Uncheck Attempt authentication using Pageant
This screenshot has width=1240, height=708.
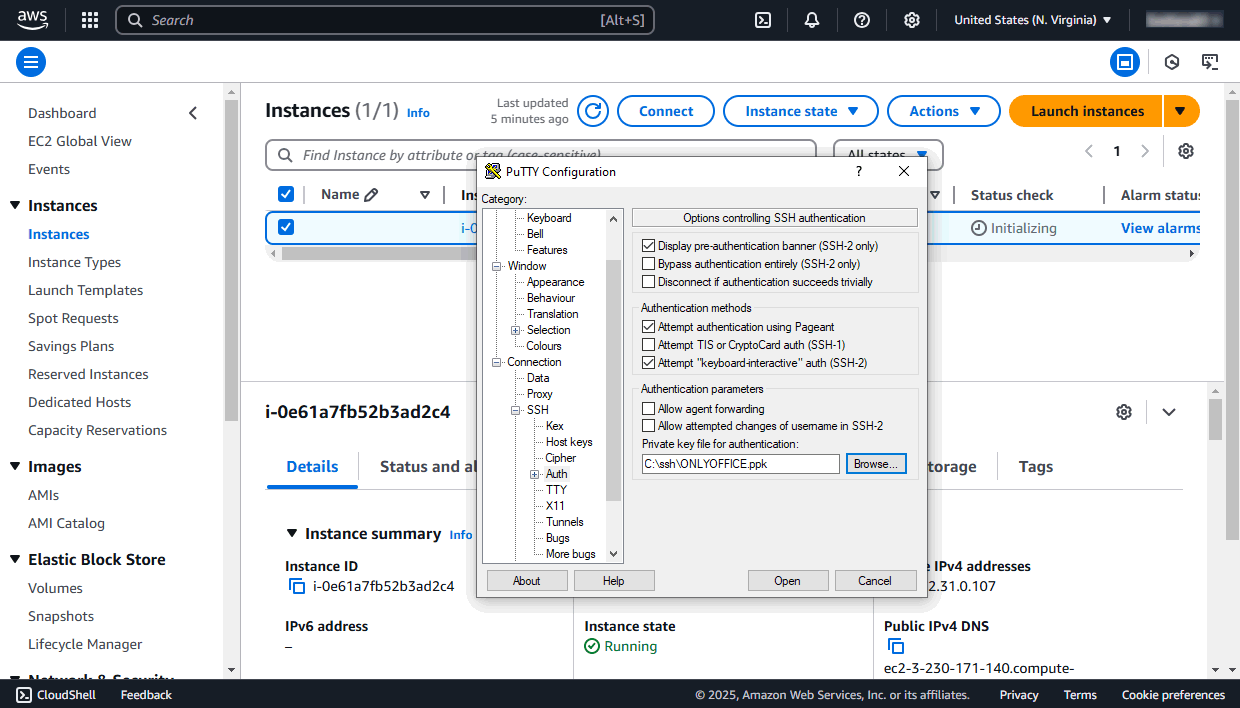[x=648, y=326]
